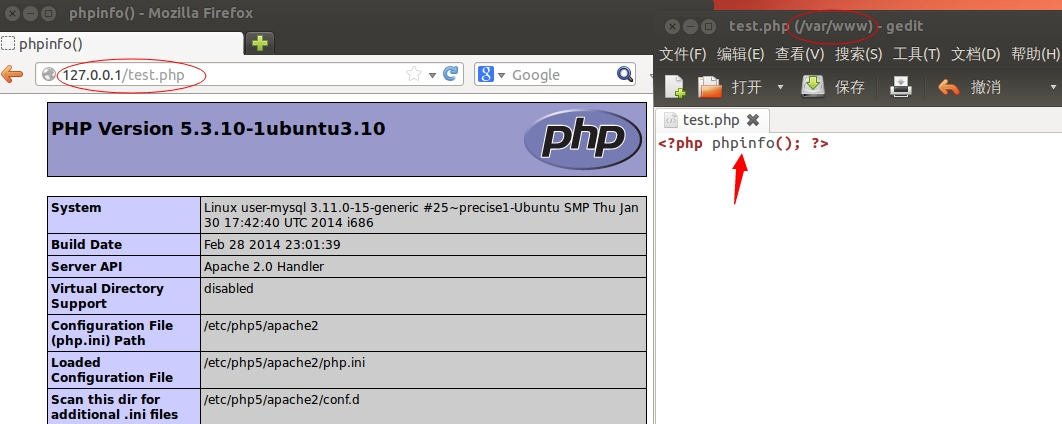Click the site identity globe icon
Image resolution: width=1062 pixels, height=424 pixels.
point(48,75)
